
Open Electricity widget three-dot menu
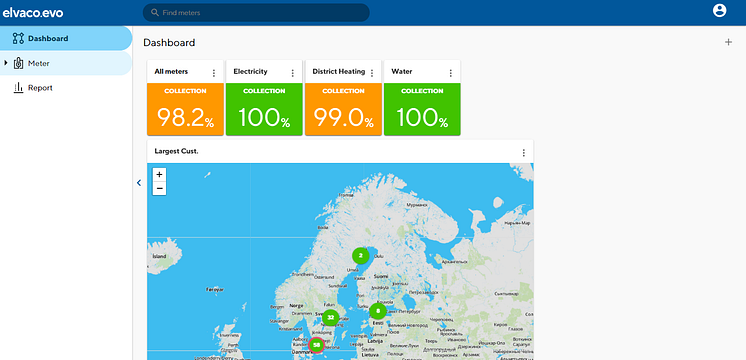click(293, 73)
